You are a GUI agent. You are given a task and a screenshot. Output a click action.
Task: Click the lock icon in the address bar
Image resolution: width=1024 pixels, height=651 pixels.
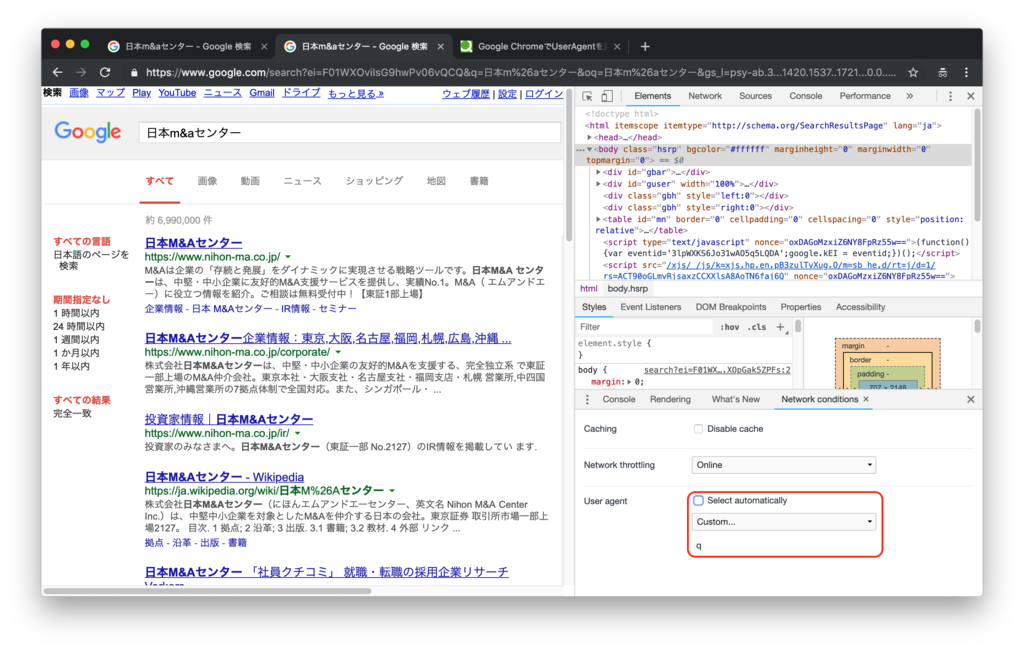(134, 72)
